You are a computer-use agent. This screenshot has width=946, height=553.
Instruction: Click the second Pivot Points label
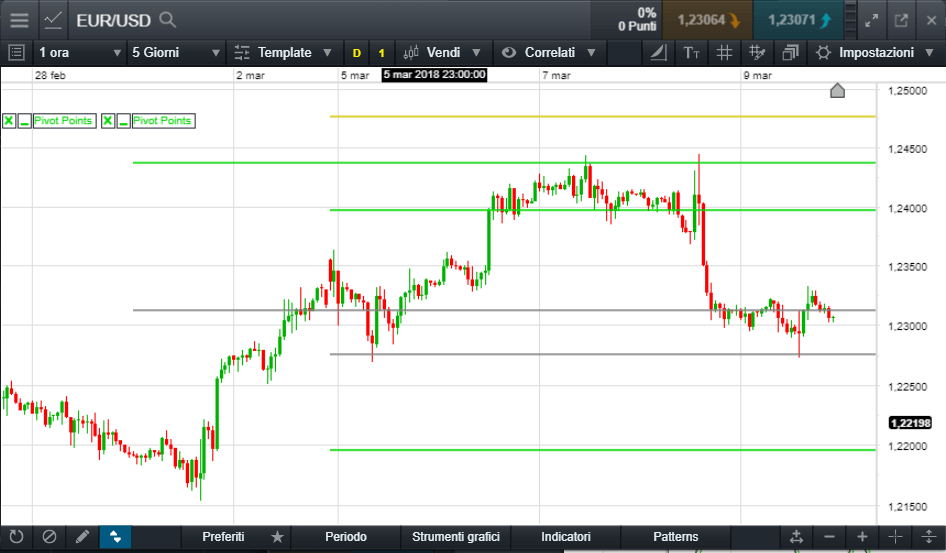[x=162, y=121]
